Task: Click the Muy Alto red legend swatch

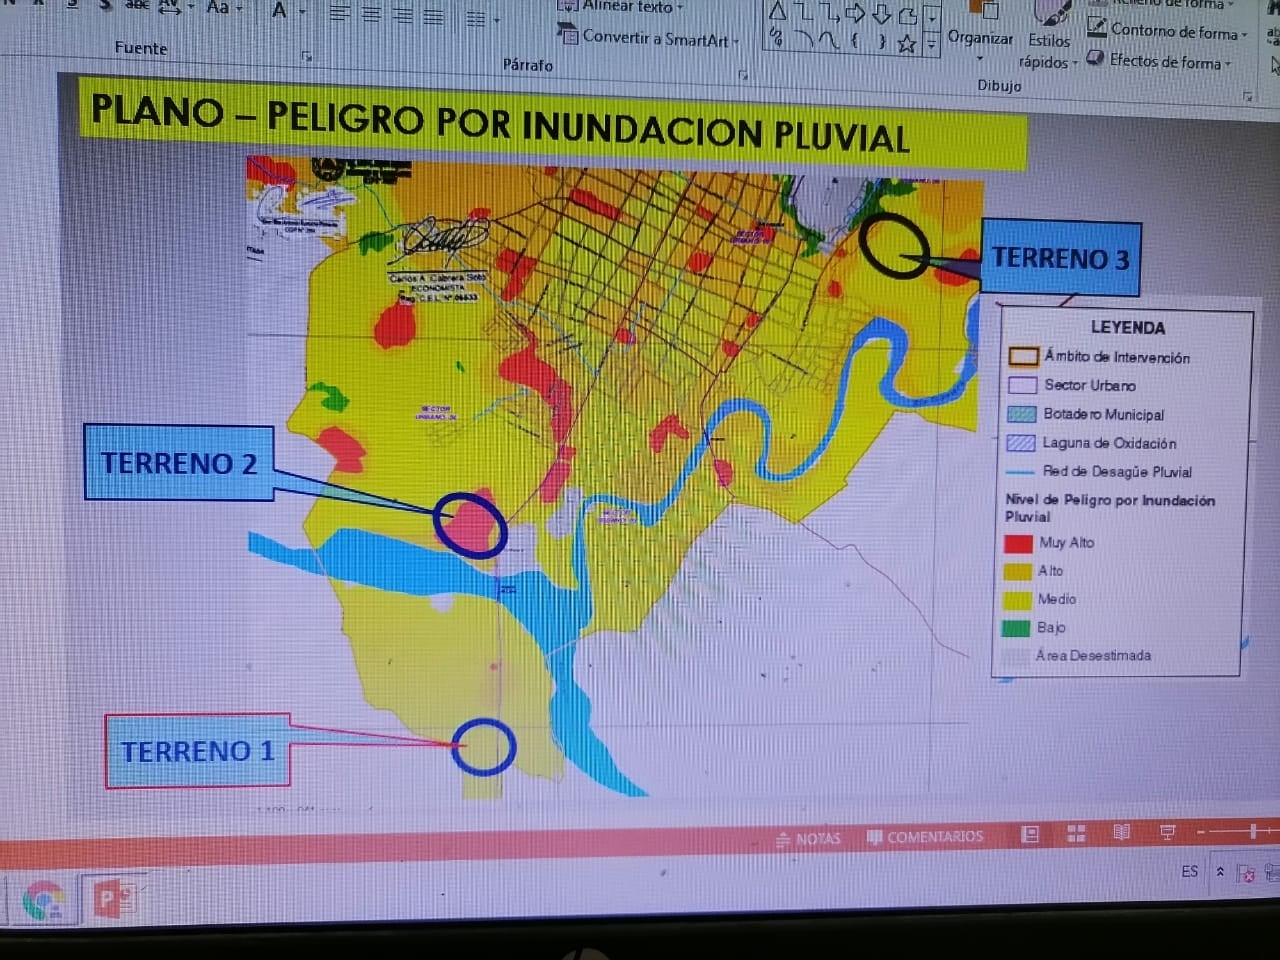Action: pos(1018,542)
